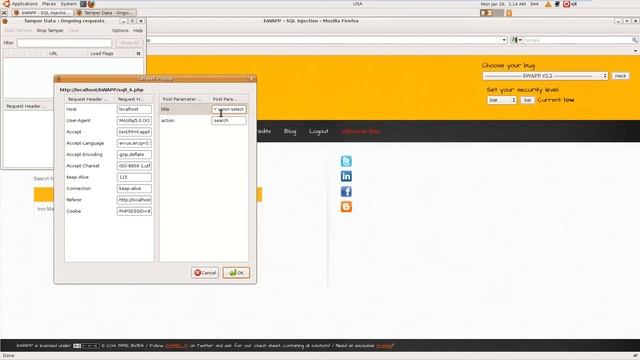Close the Tamper Popup dialog
640x360 pixels.
[252, 79]
